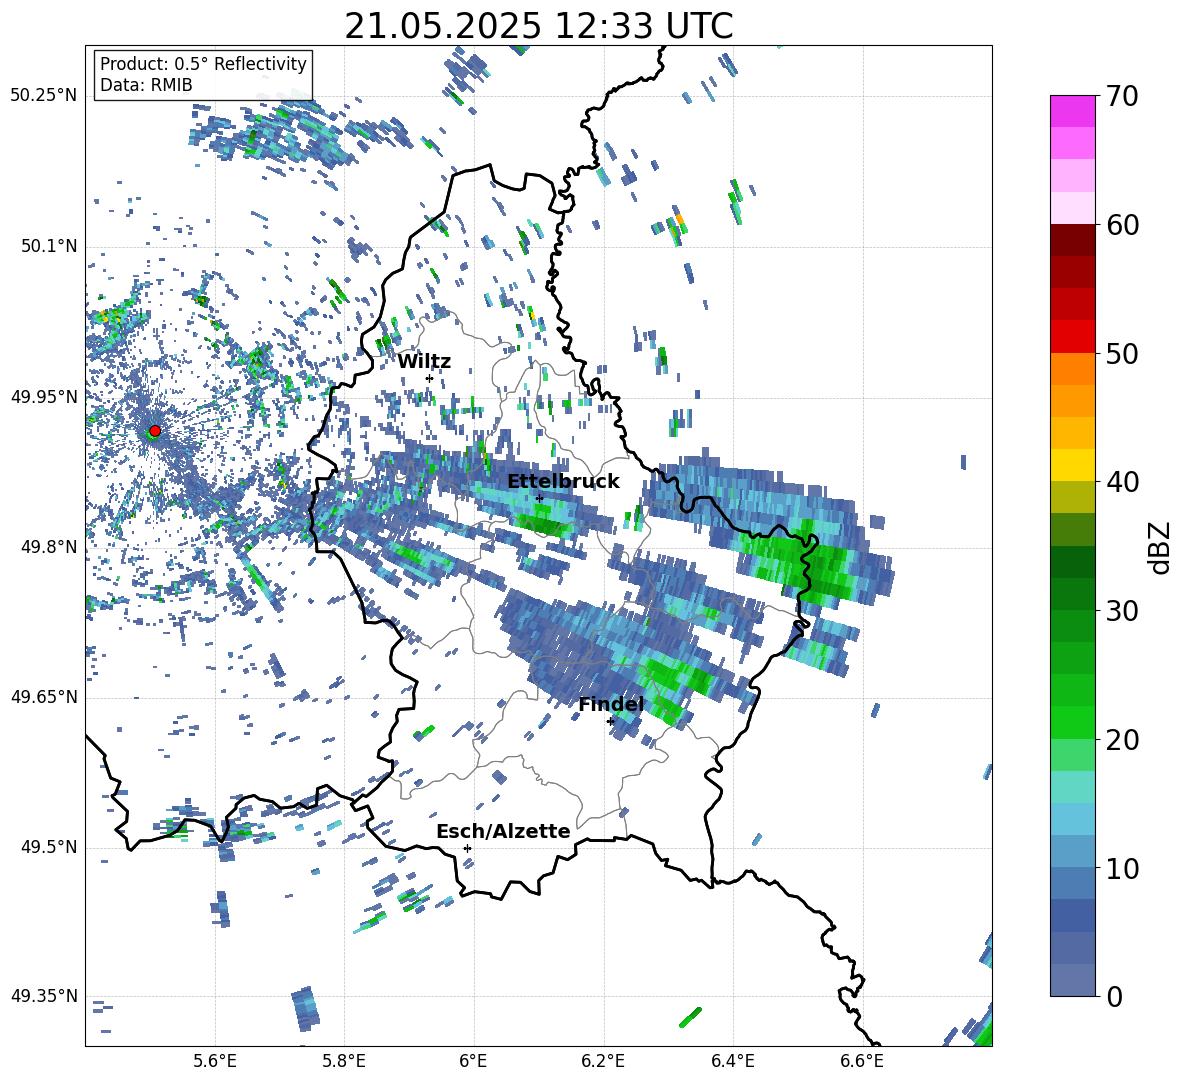Click the 5.8°E longitude tick label

tap(344, 1061)
